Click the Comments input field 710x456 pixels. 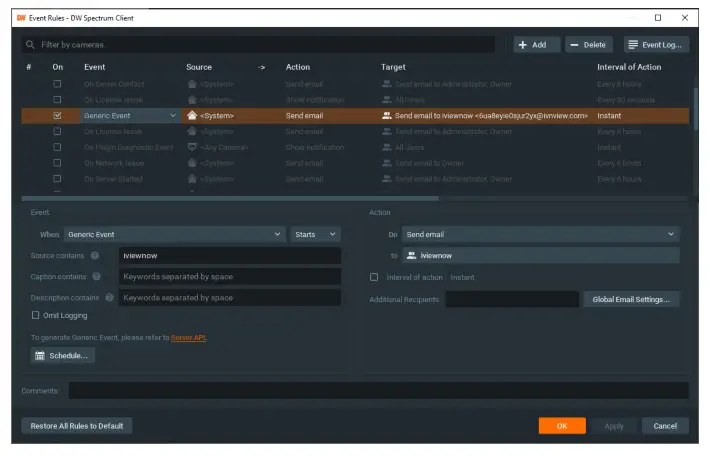tap(379, 391)
